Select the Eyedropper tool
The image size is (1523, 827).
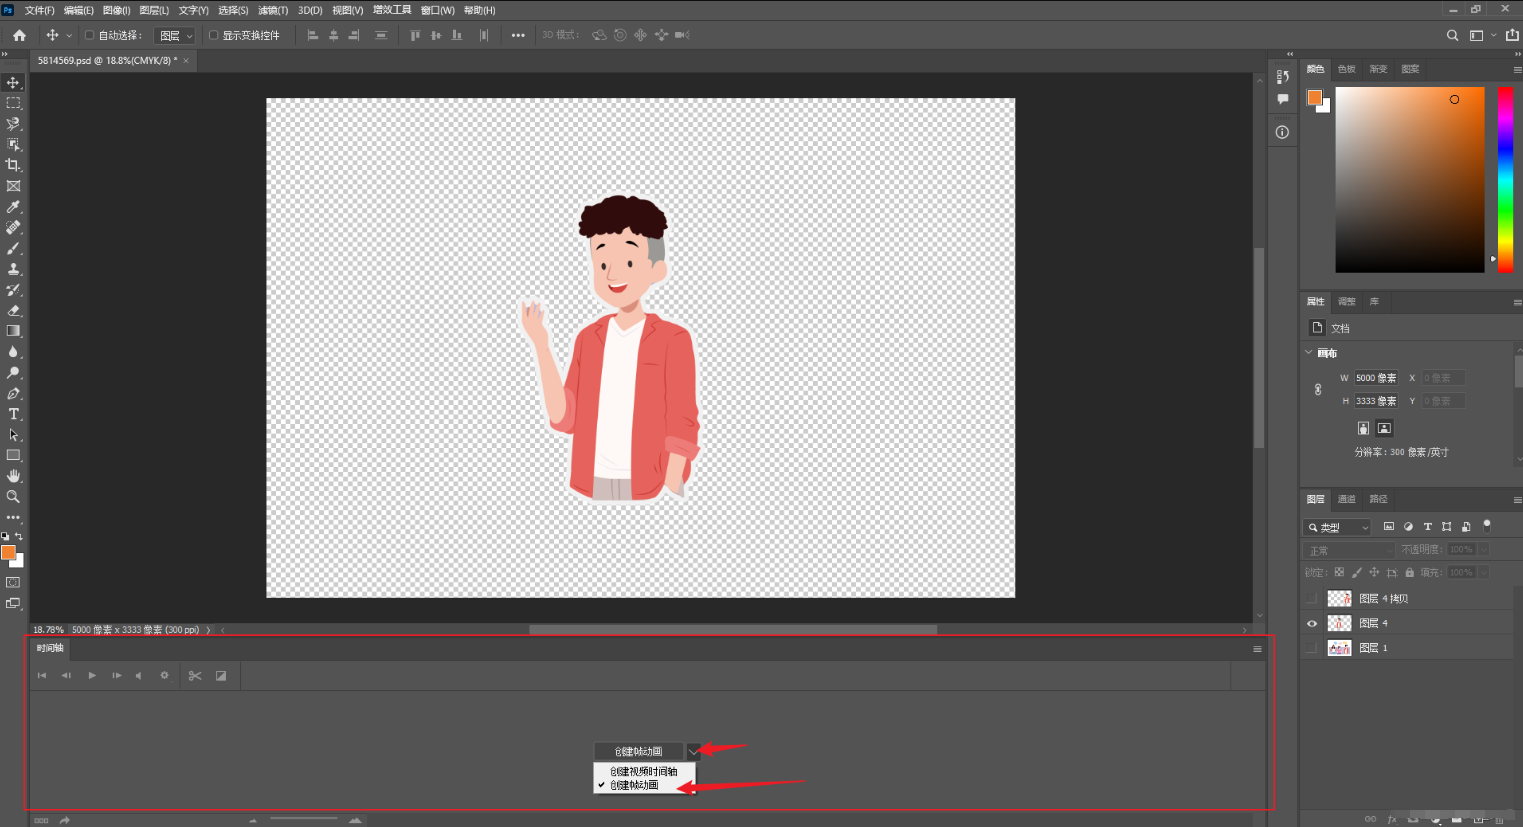[13, 207]
